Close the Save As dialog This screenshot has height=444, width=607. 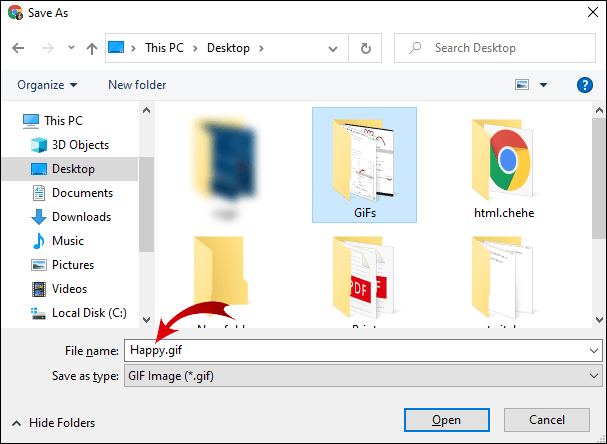pyautogui.click(x=593, y=12)
